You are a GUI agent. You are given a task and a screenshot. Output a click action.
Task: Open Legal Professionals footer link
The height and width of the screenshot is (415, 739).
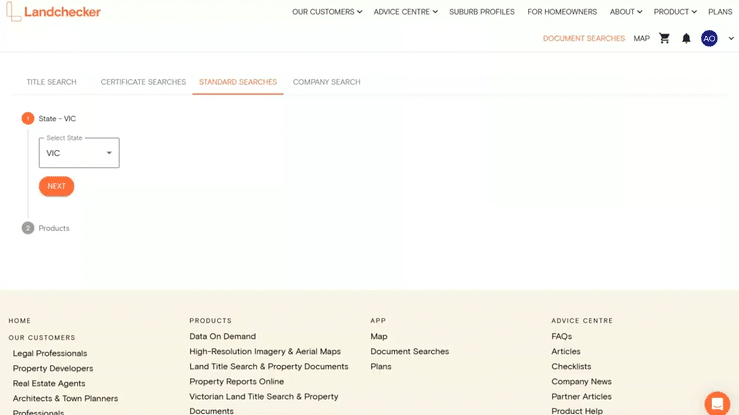50,353
